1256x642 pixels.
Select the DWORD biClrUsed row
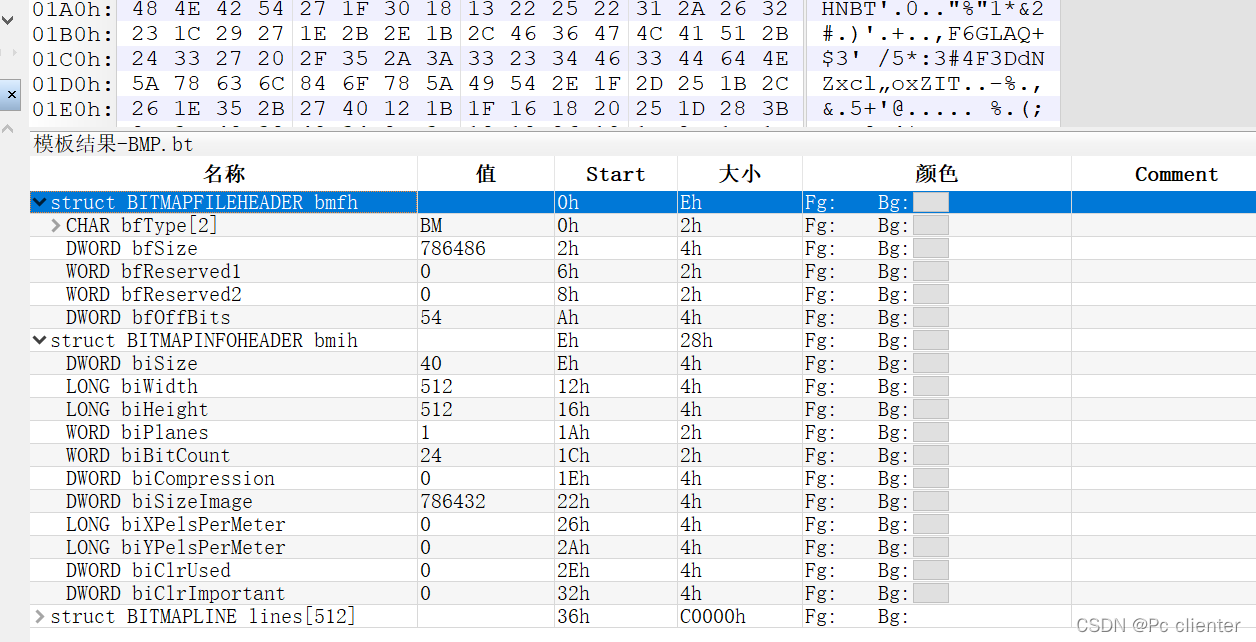point(643,570)
